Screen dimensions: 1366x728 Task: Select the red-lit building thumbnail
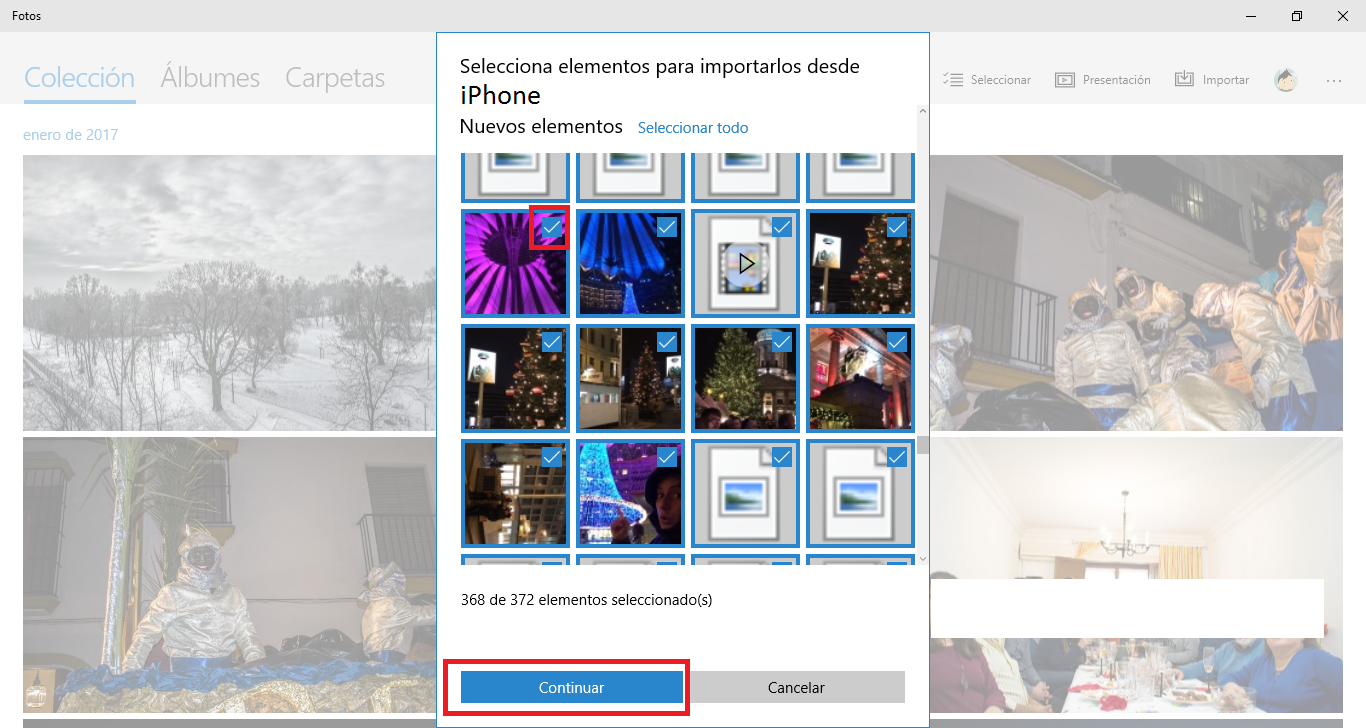(x=860, y=378)
